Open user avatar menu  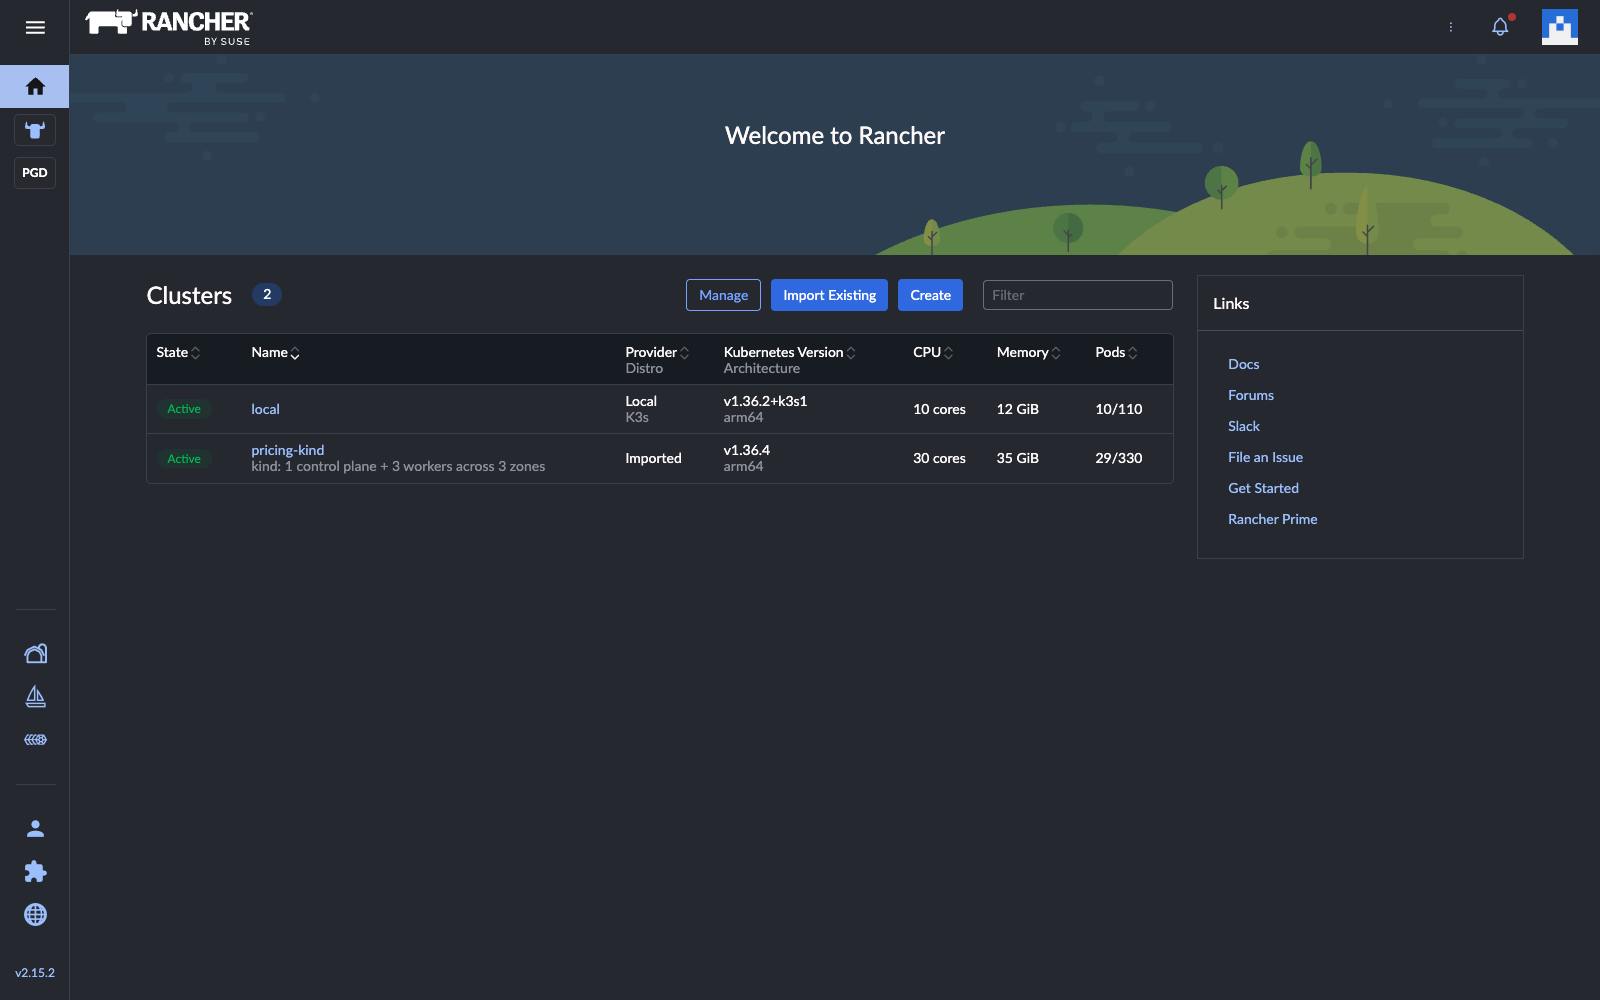click(1559, 27)
